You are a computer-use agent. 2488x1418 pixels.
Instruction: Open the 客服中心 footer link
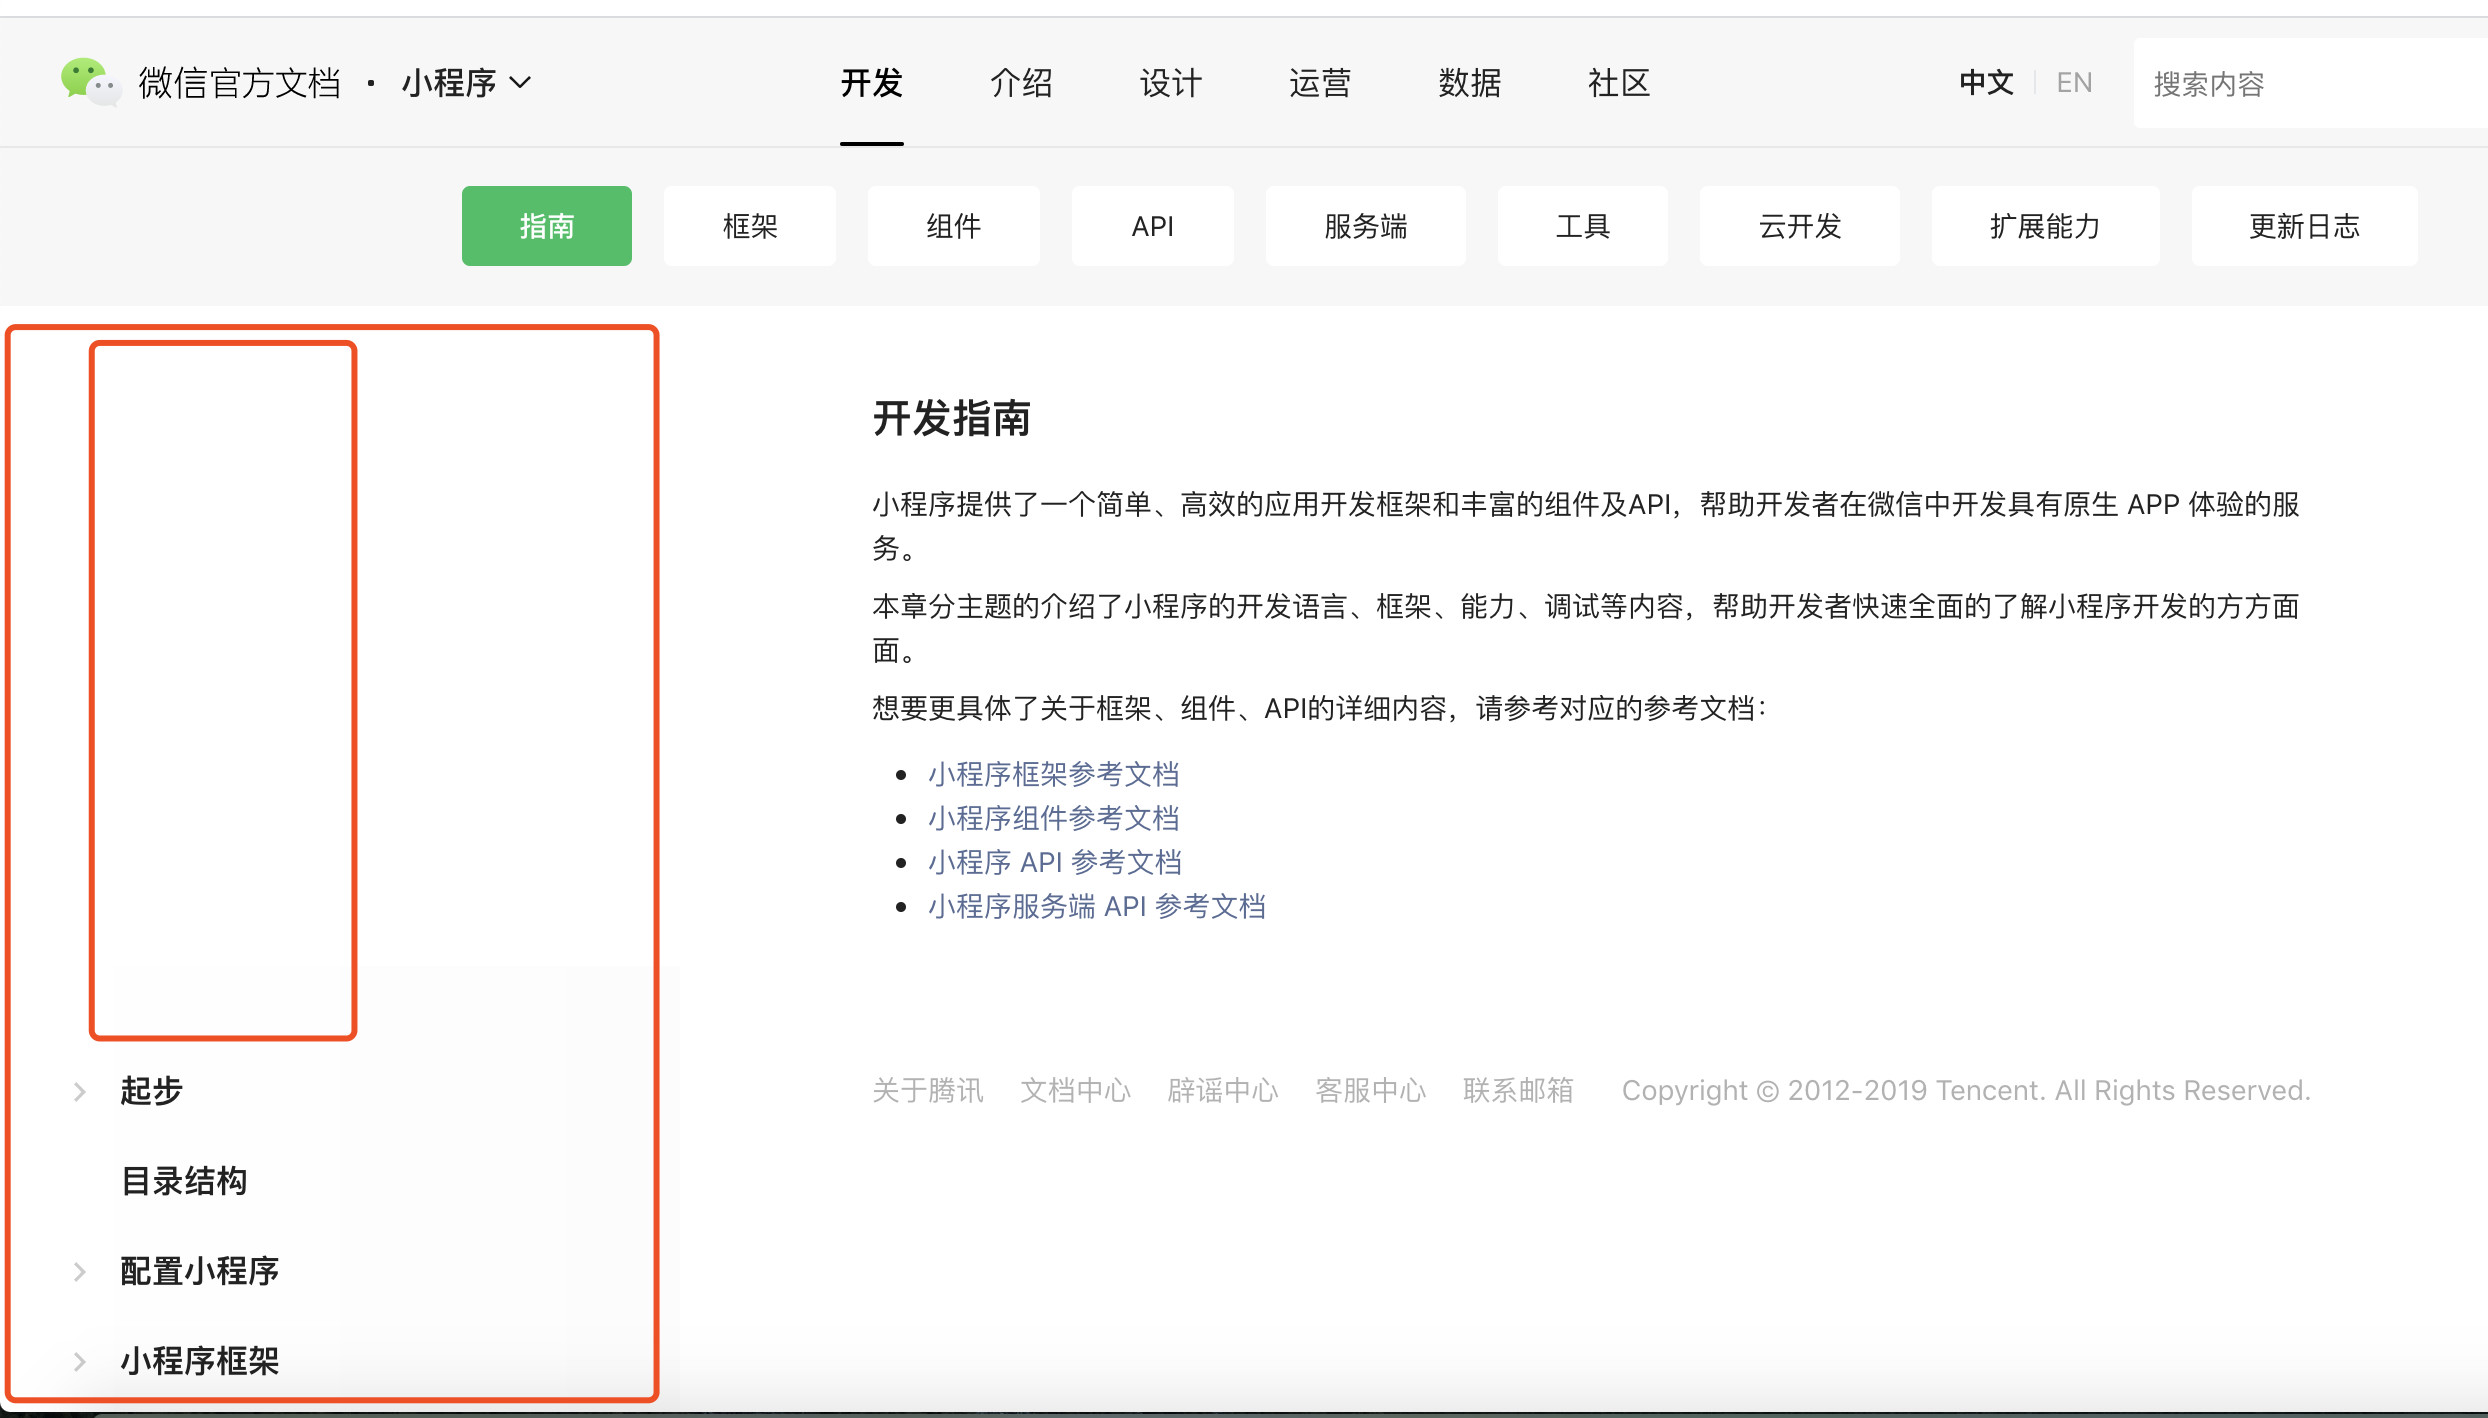click(1370, 1090)
